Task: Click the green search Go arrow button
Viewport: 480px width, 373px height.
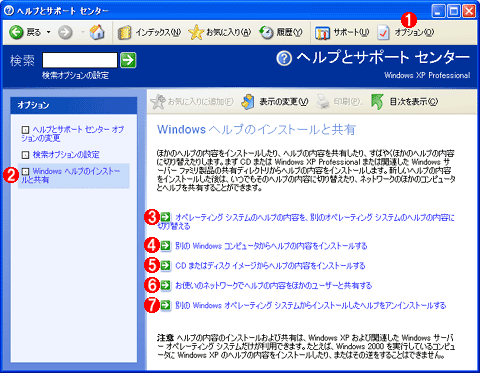Action: 128,60
